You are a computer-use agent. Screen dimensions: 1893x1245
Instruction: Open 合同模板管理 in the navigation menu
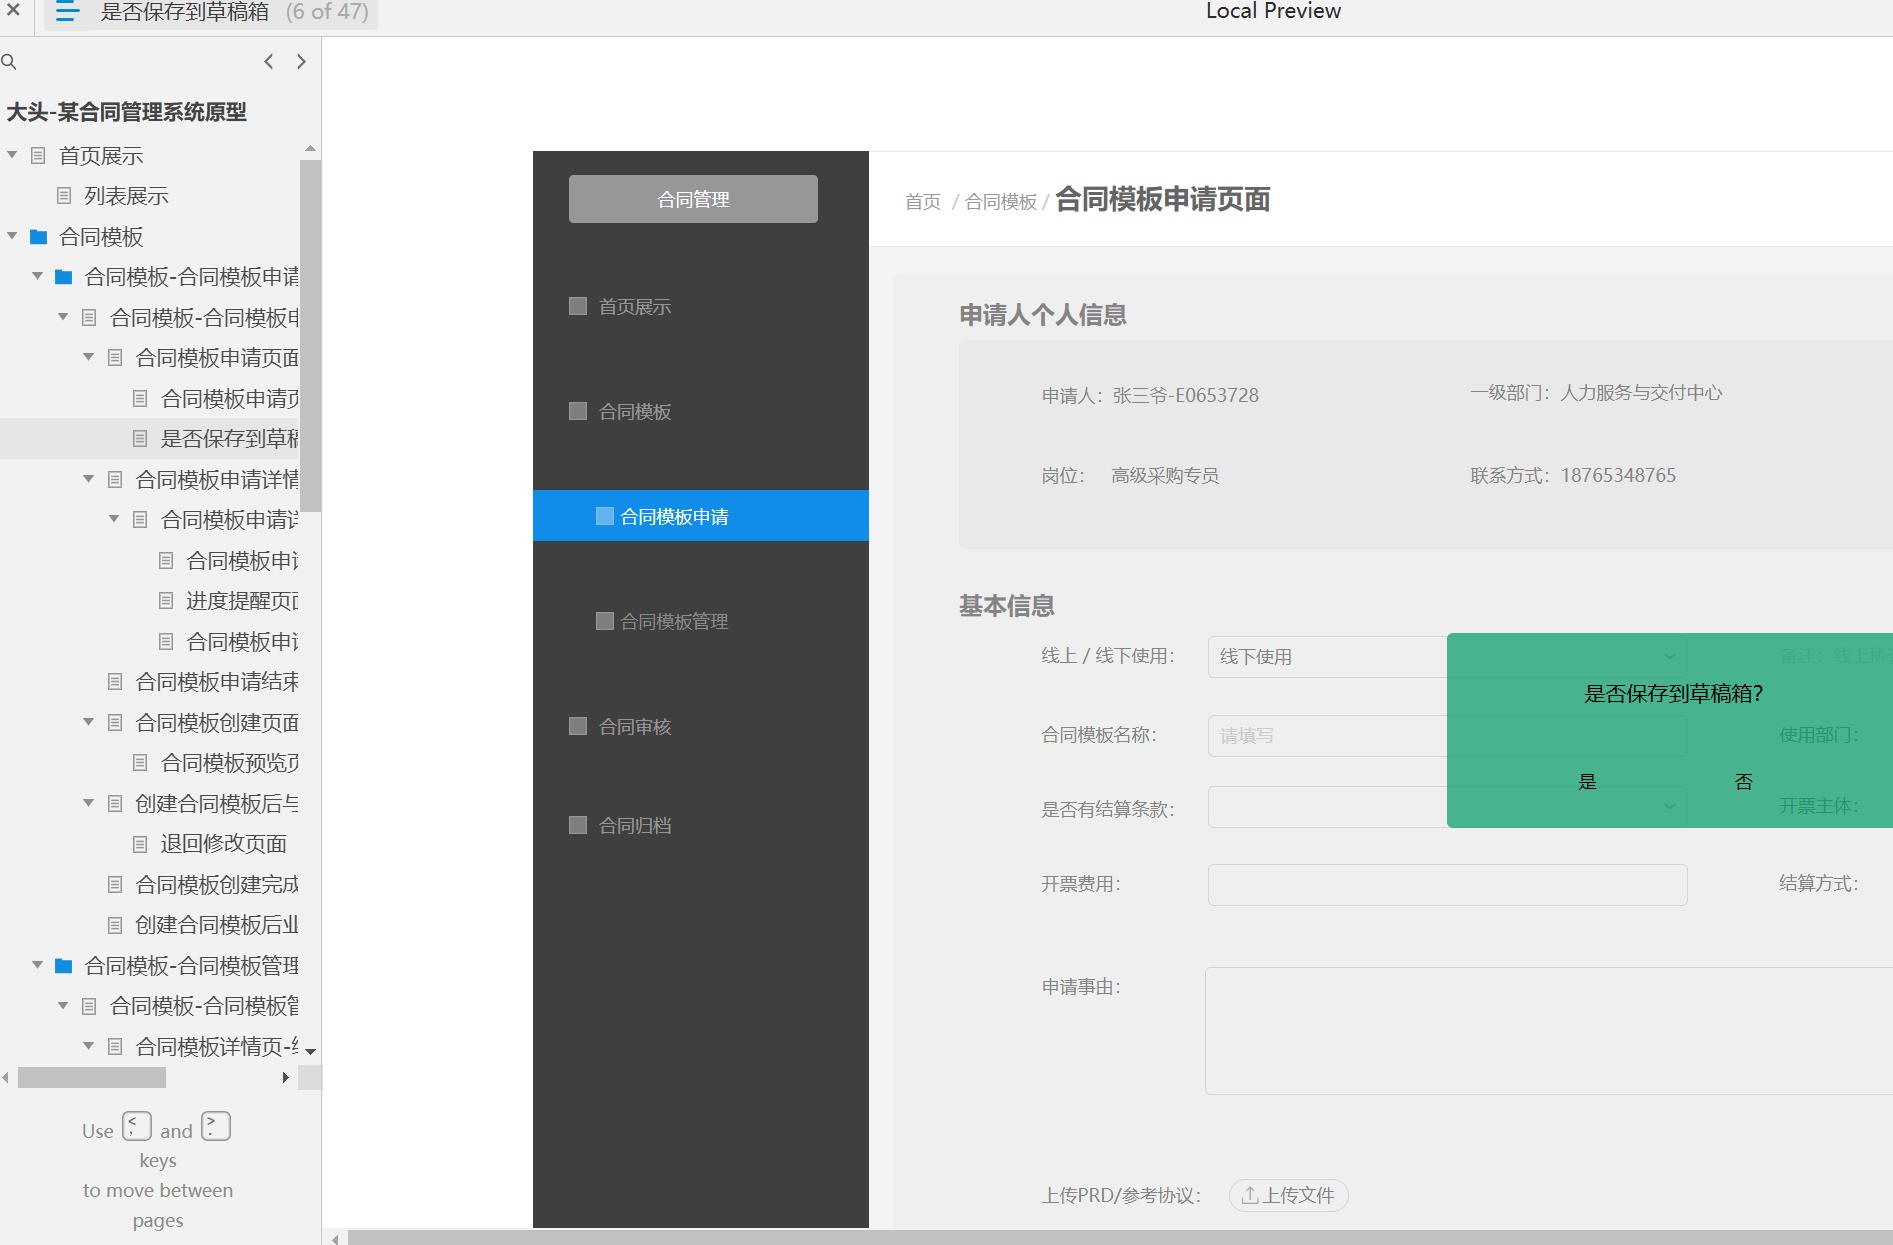click(x=674, y=622)
